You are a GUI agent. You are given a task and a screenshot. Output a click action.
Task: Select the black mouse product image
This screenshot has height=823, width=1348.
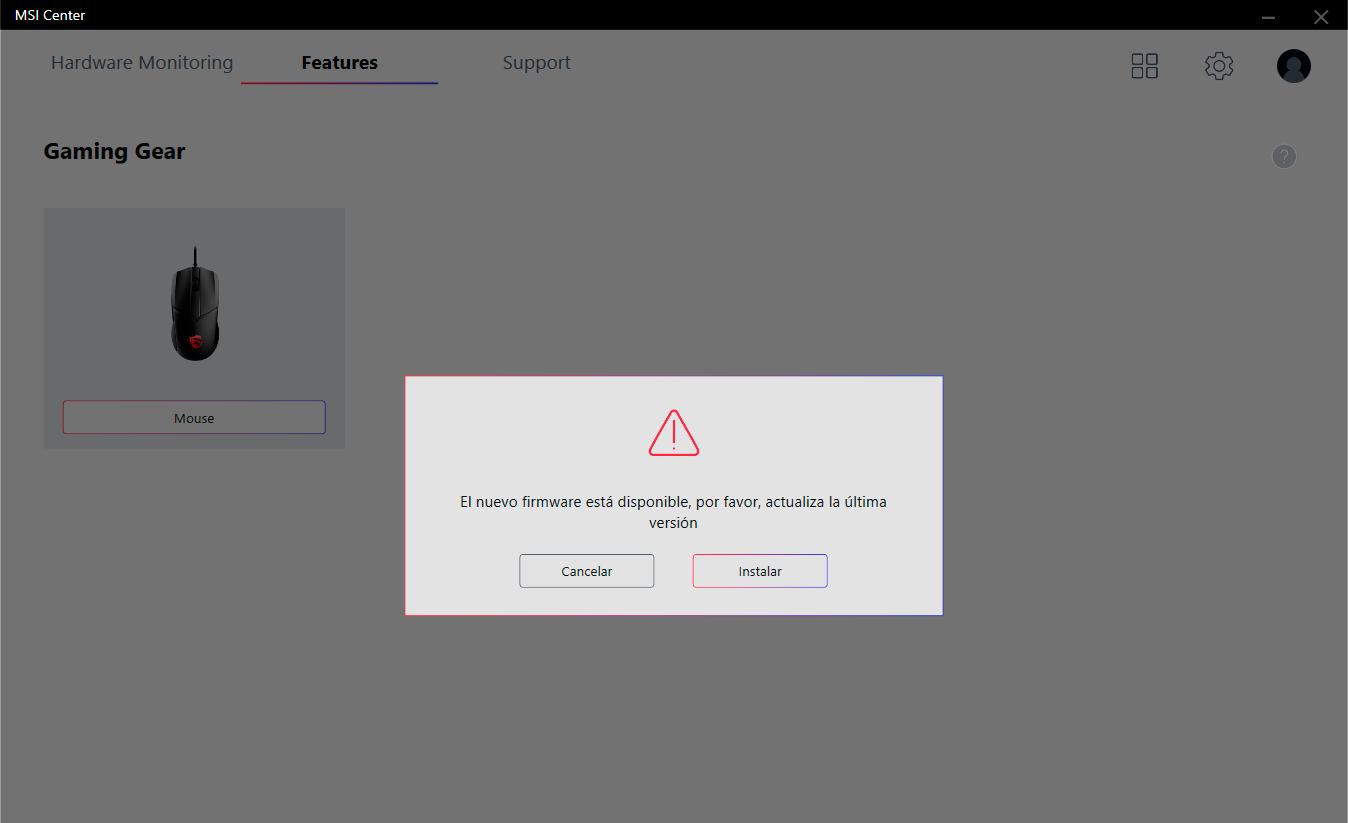[x=194, y=305]
